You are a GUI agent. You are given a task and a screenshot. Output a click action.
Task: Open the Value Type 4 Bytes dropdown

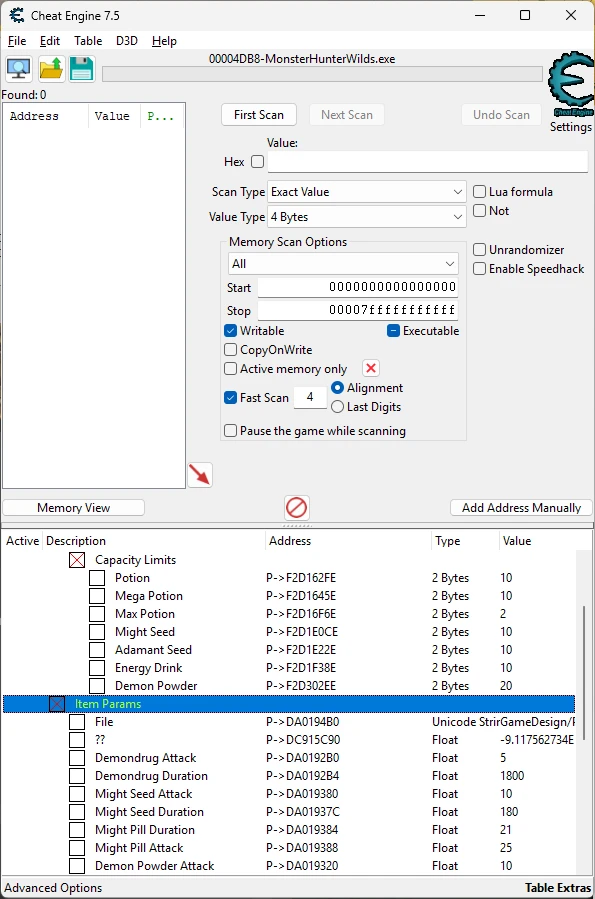point(366,217)
